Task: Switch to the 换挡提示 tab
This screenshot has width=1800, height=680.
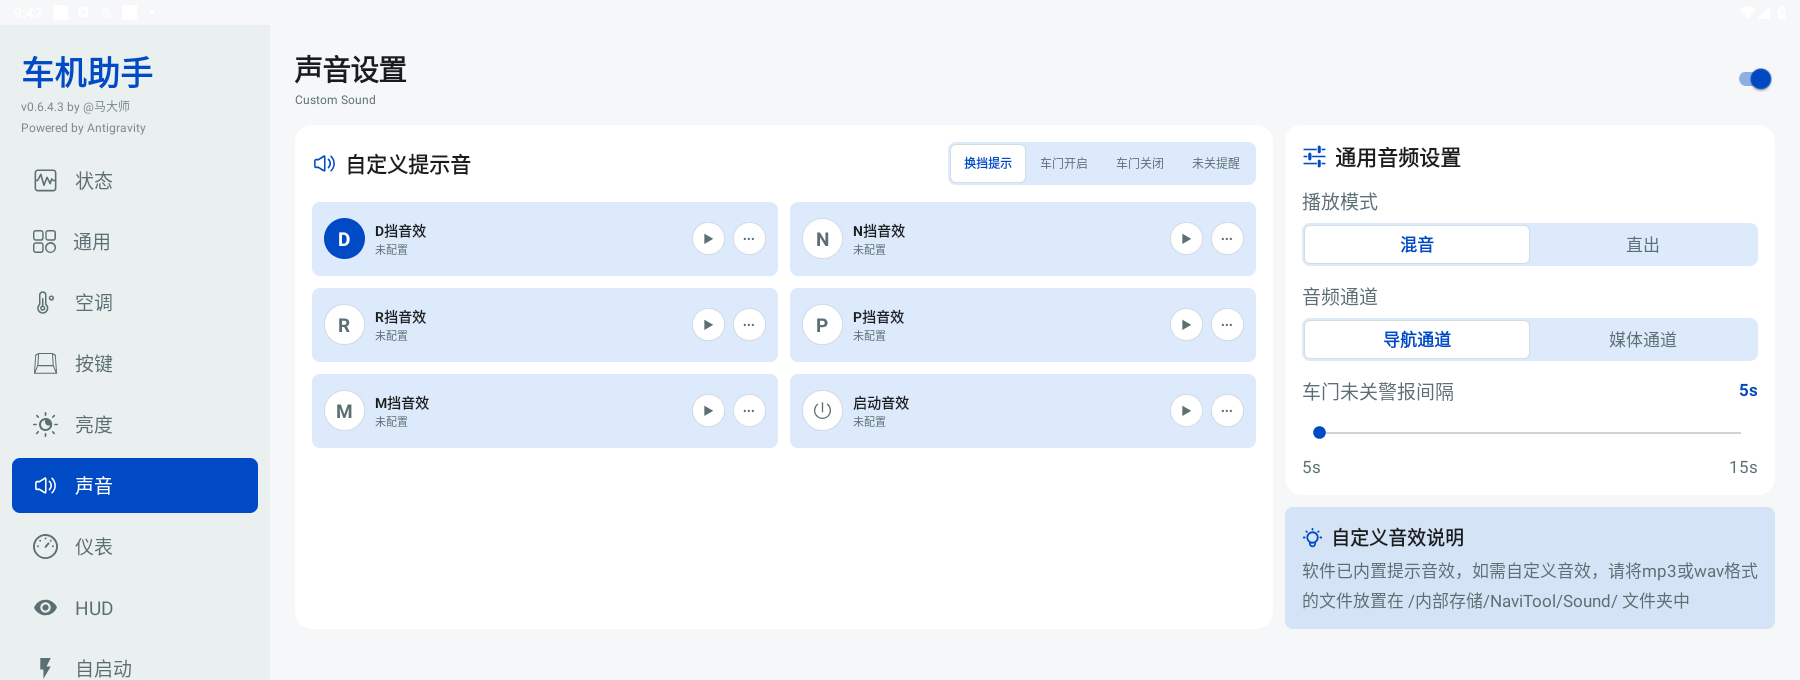Action: (988, 163)
